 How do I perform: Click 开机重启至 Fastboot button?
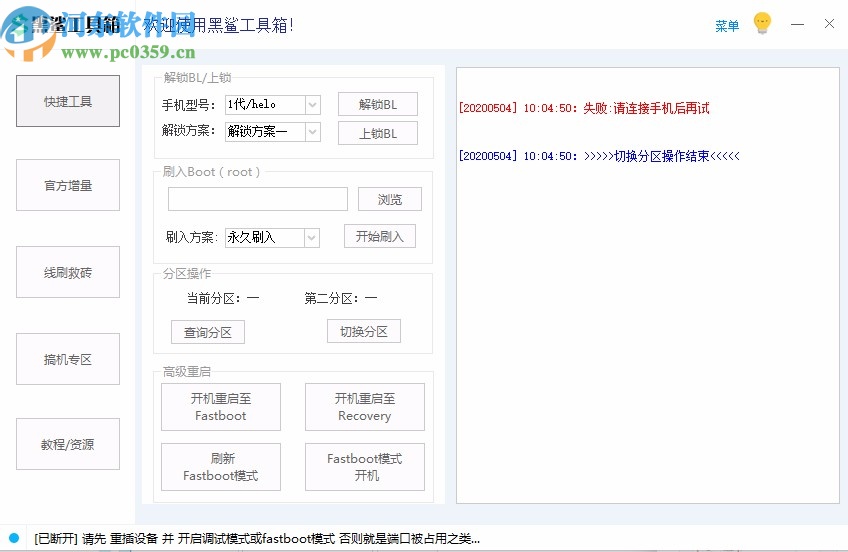coord(221,407)
